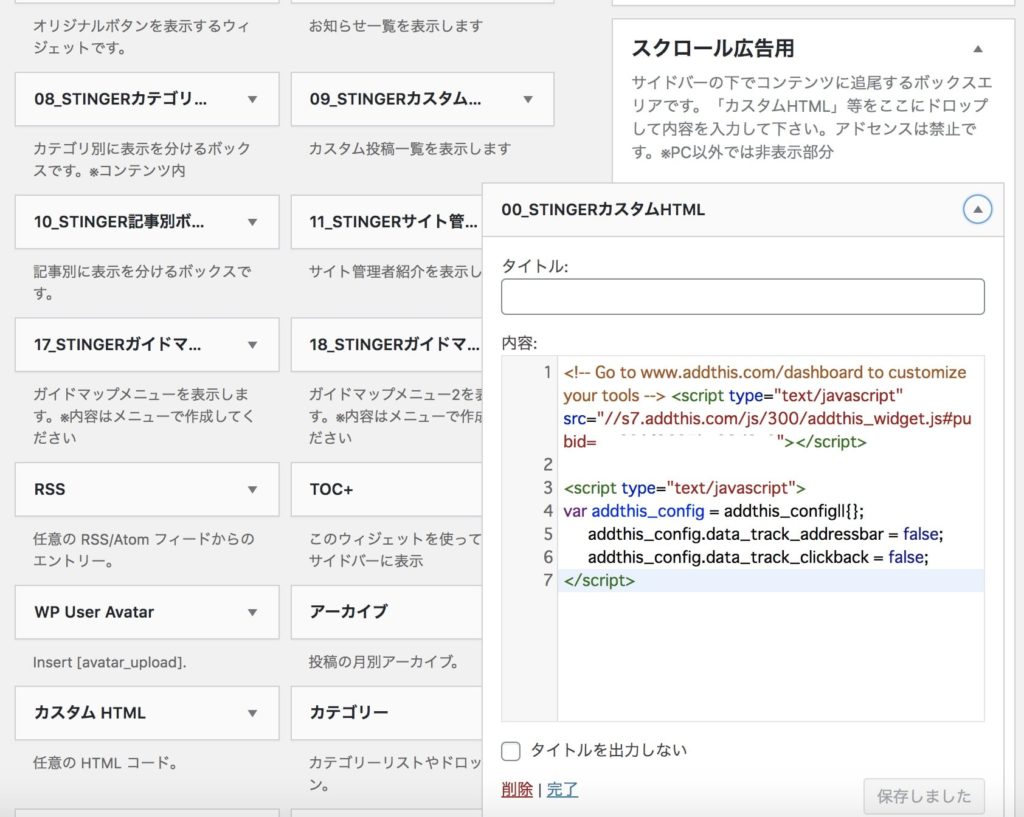1024x817 pixels.
Task: Select the 18_STINGERガイドマ widget title
Action: pos(394,345)
